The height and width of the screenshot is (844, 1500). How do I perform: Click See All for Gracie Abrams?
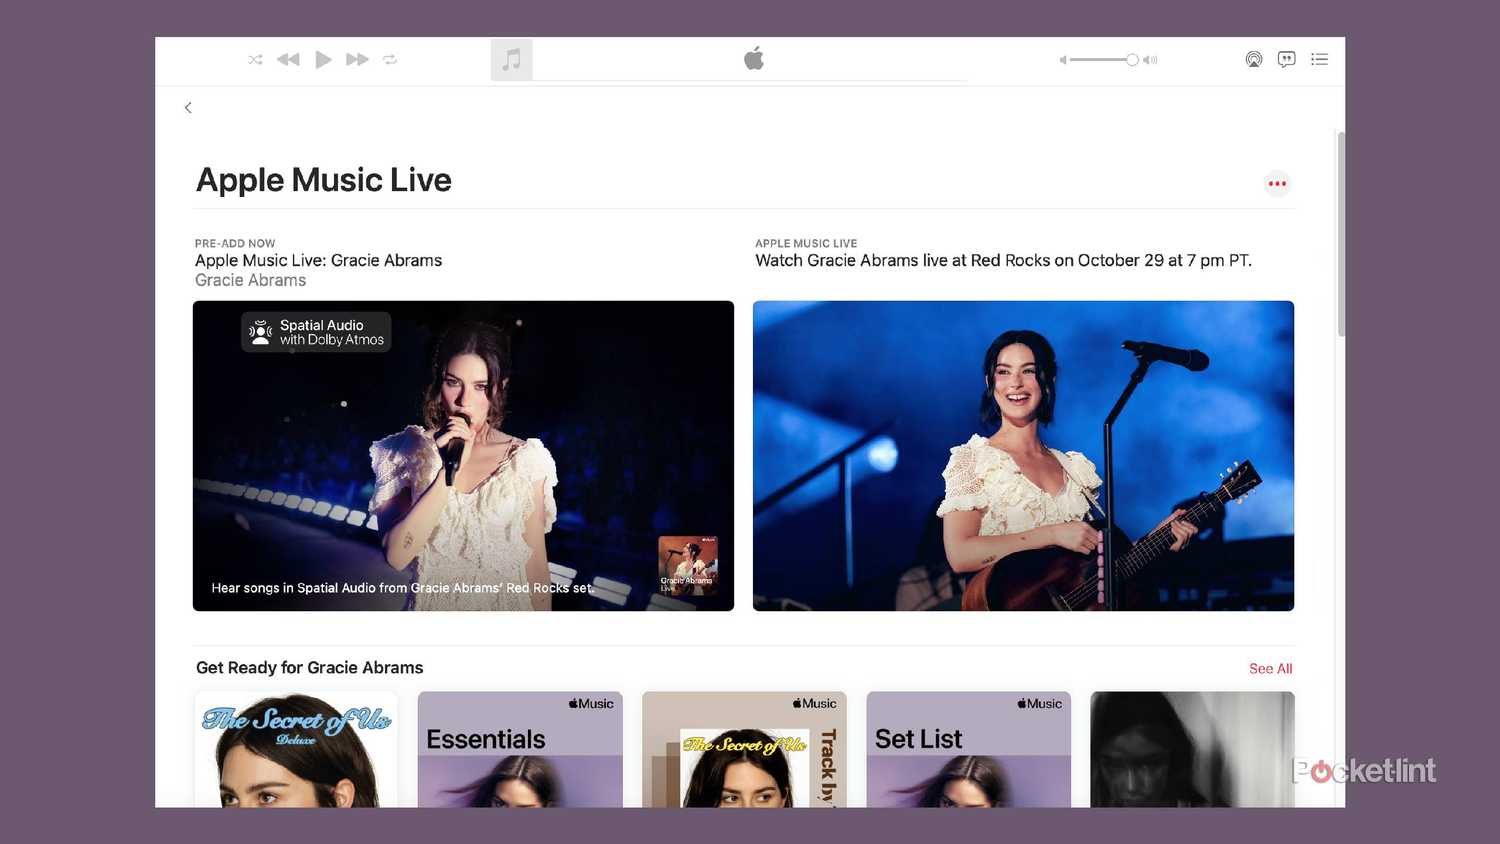(1270, 669)
